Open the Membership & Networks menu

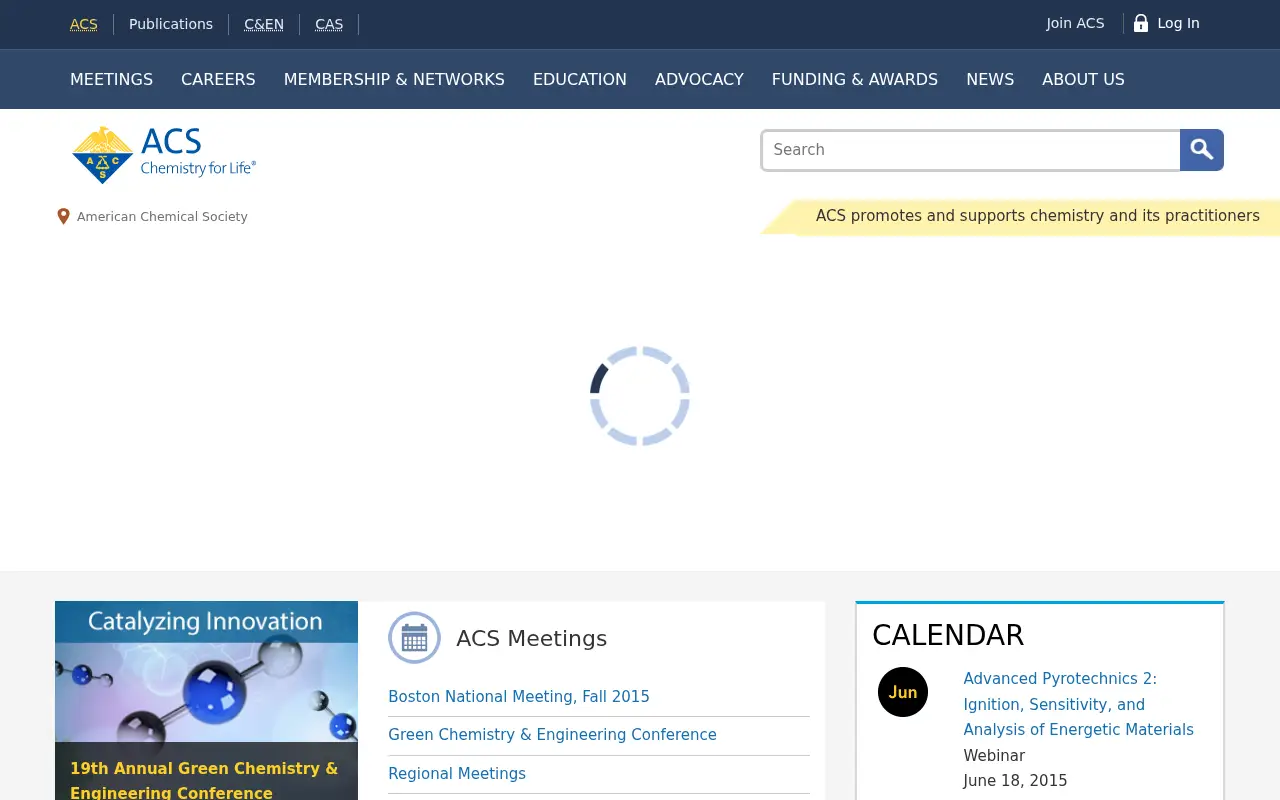pos(394,79)
